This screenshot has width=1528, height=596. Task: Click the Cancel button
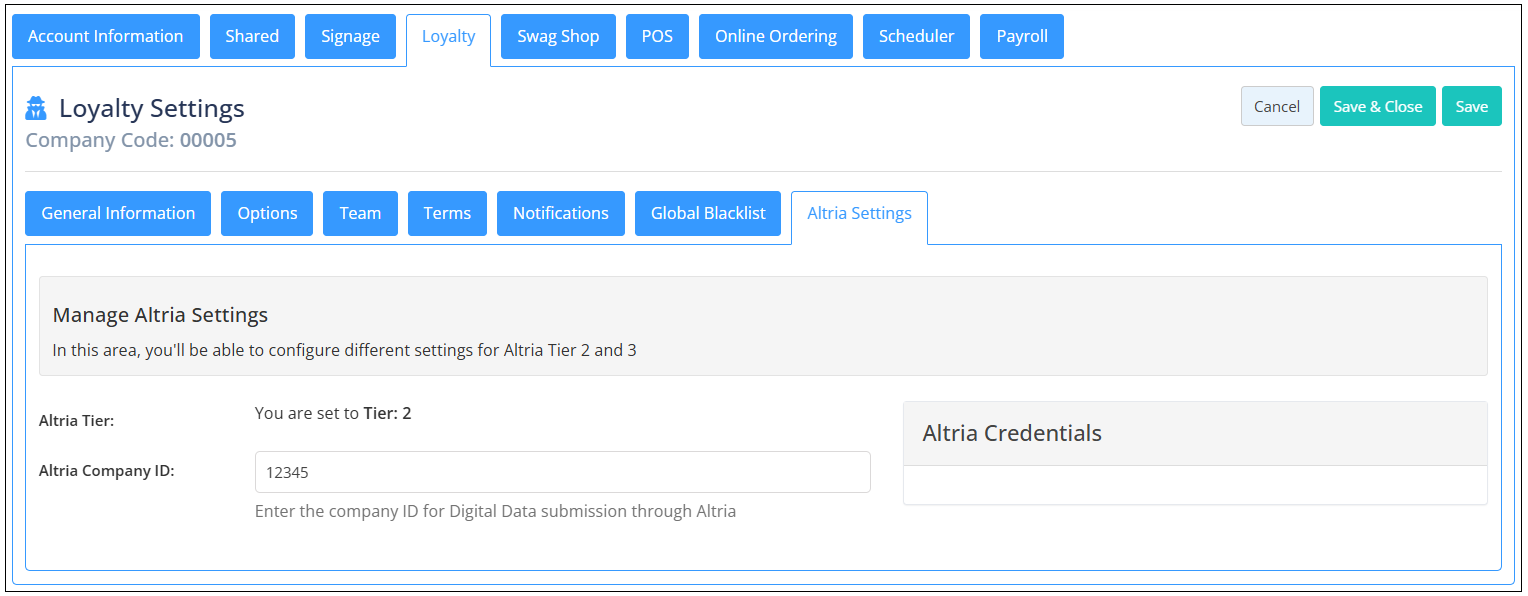click(x=1277, y=106)
